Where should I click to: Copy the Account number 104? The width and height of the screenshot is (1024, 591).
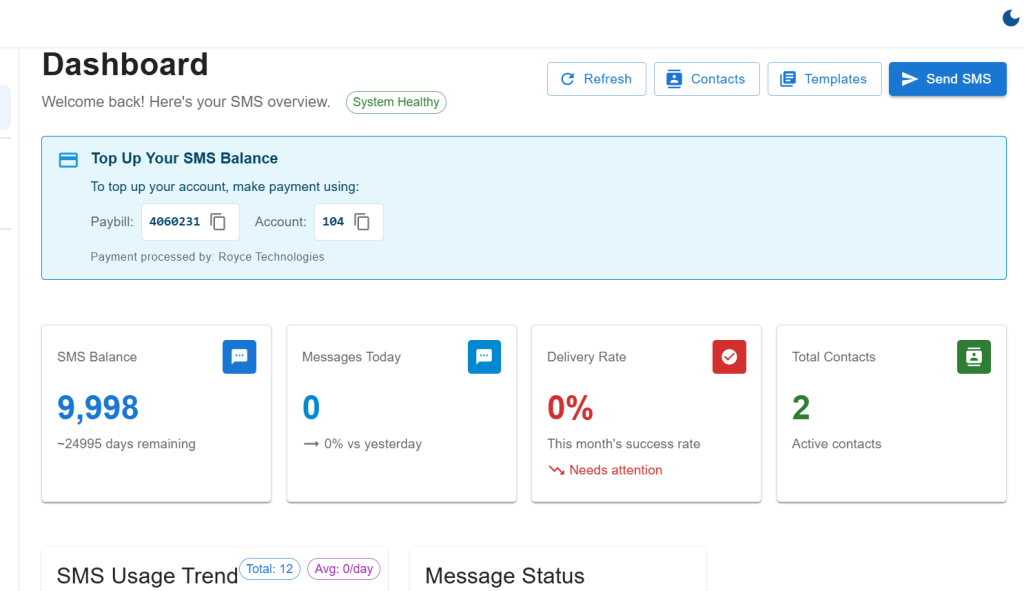point(362,222)
